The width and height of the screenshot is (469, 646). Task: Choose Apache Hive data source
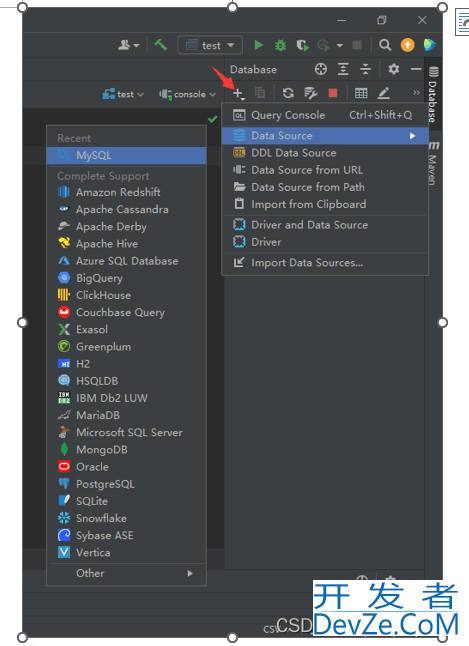tap(127, 243)
